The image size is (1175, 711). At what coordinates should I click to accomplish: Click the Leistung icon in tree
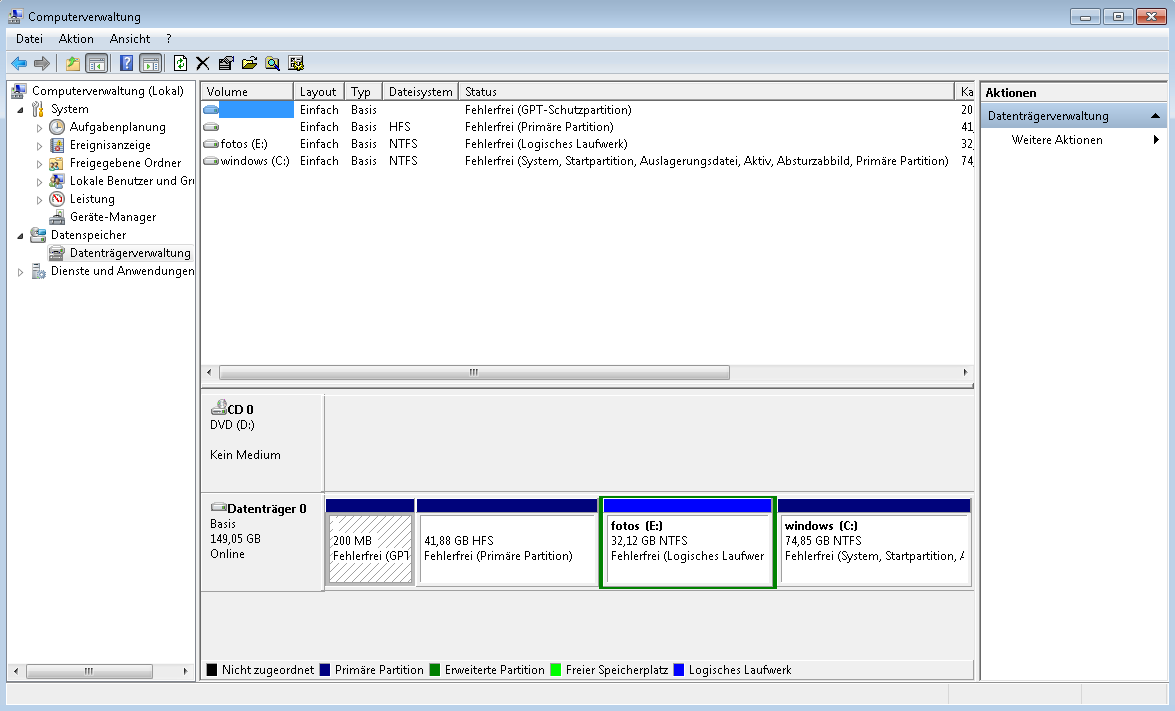57,199
